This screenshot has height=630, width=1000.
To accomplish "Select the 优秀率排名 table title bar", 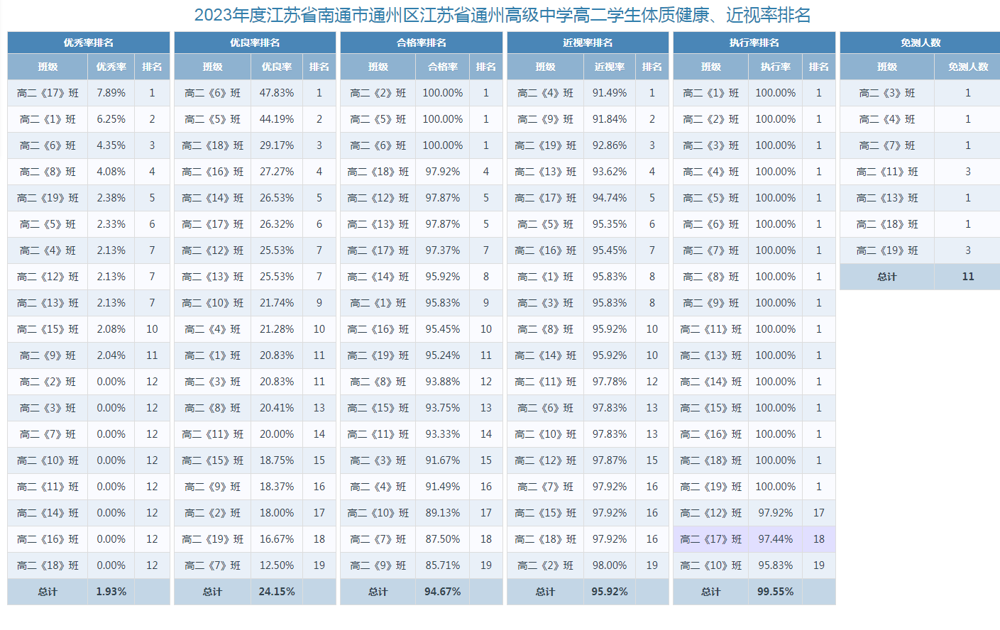I will (88, 43).
